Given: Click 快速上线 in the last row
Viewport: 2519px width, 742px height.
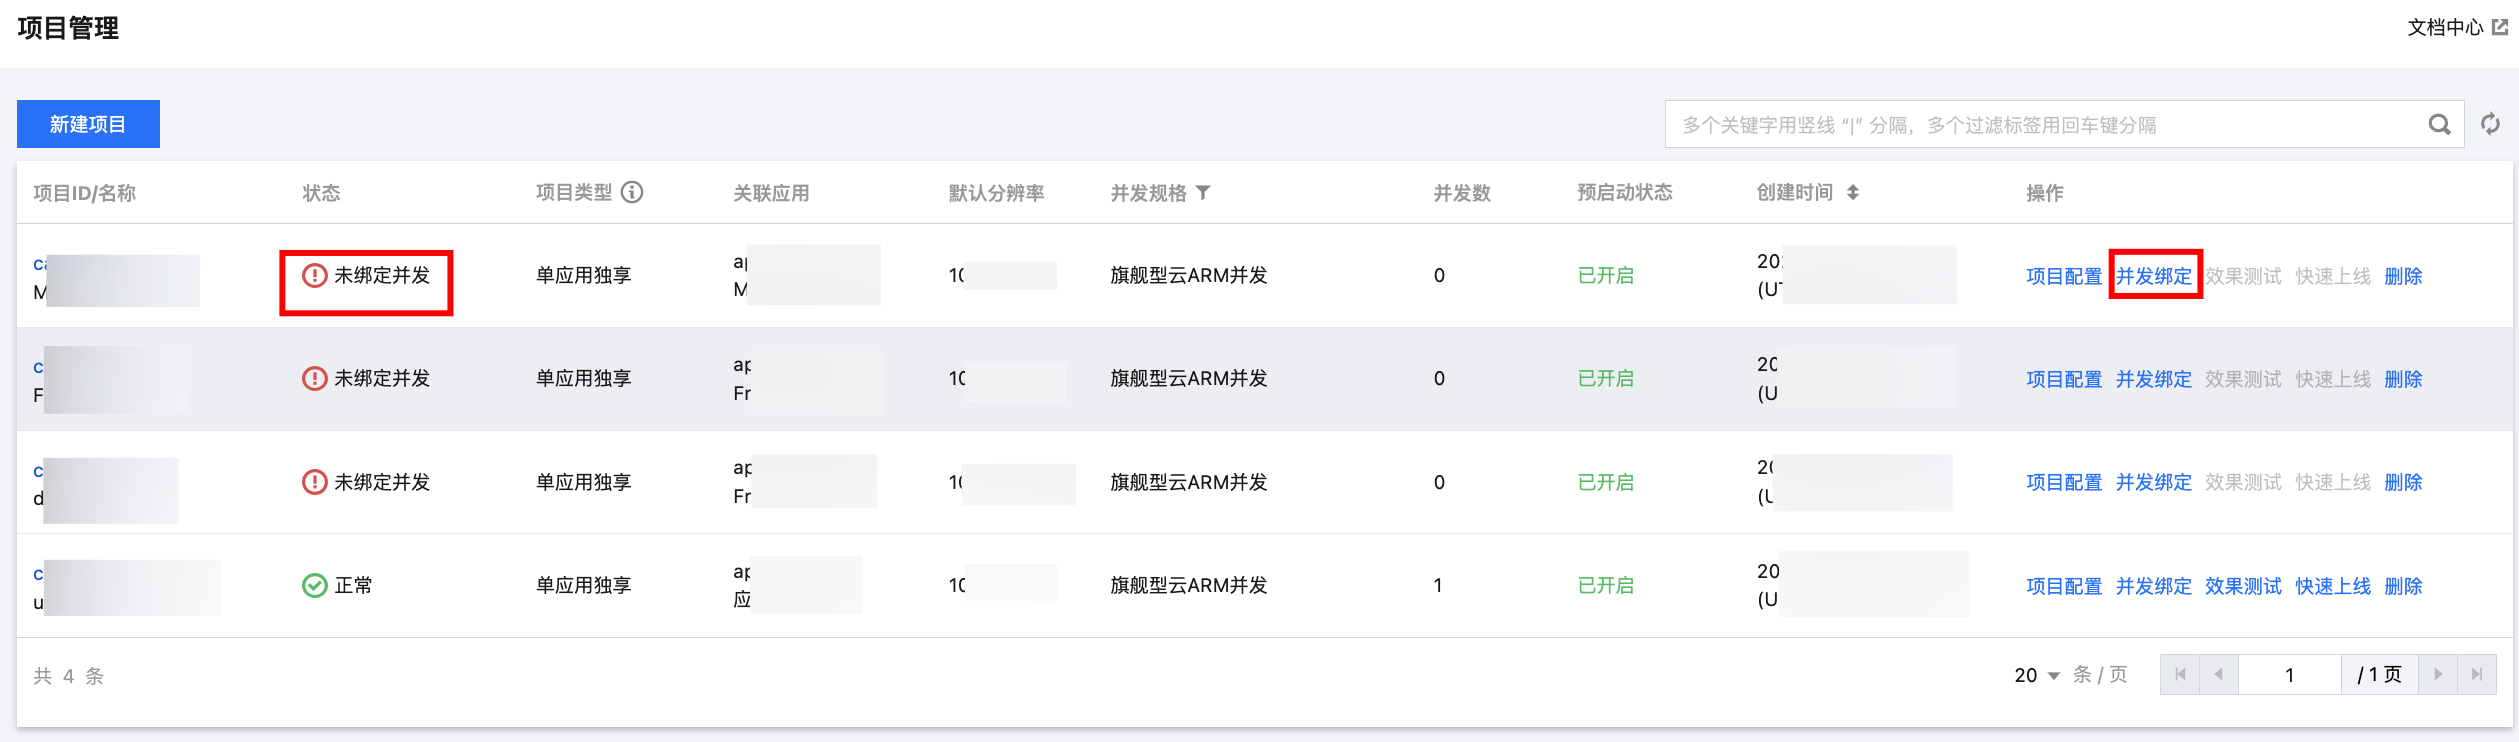Looking at the screenshot, I should [x=2333, y=586].
